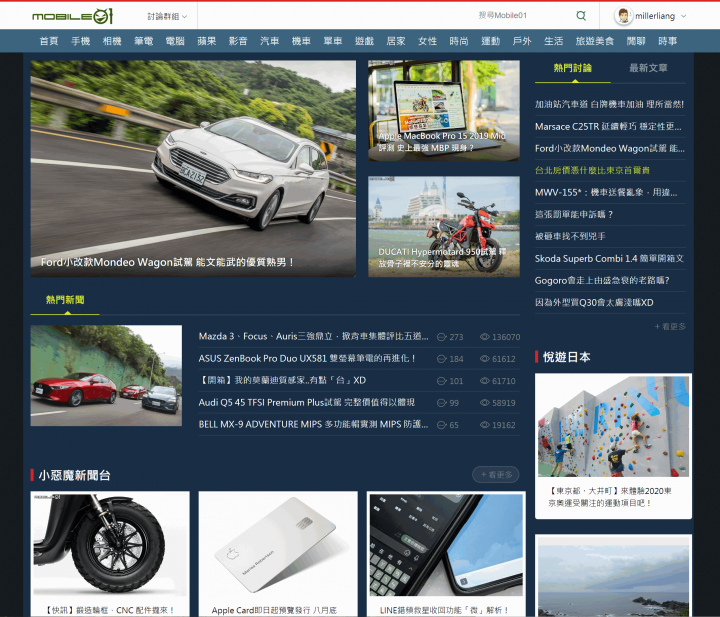Viewport: 720px width, 617px height.
Task: Open Mazda 3、Focus、Auris comparison article
Action: pyautogui.click(x=314, y=337)
